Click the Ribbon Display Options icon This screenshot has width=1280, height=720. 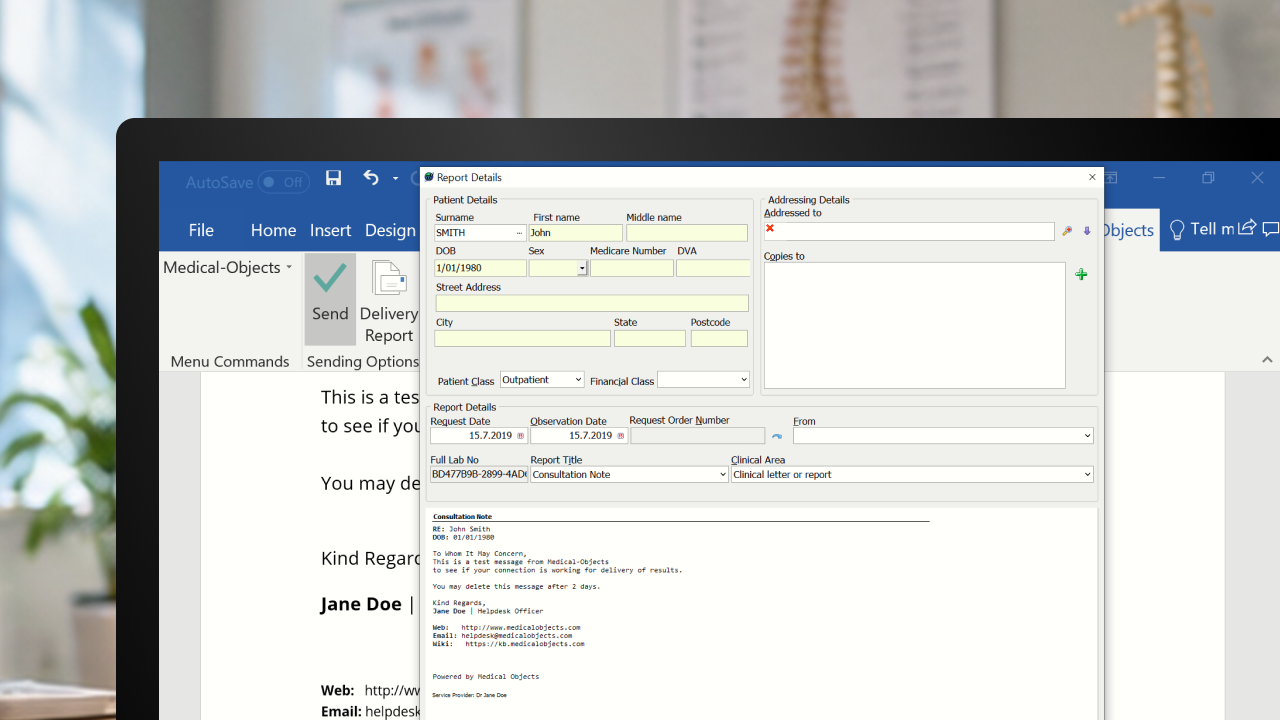point(1111,178)
